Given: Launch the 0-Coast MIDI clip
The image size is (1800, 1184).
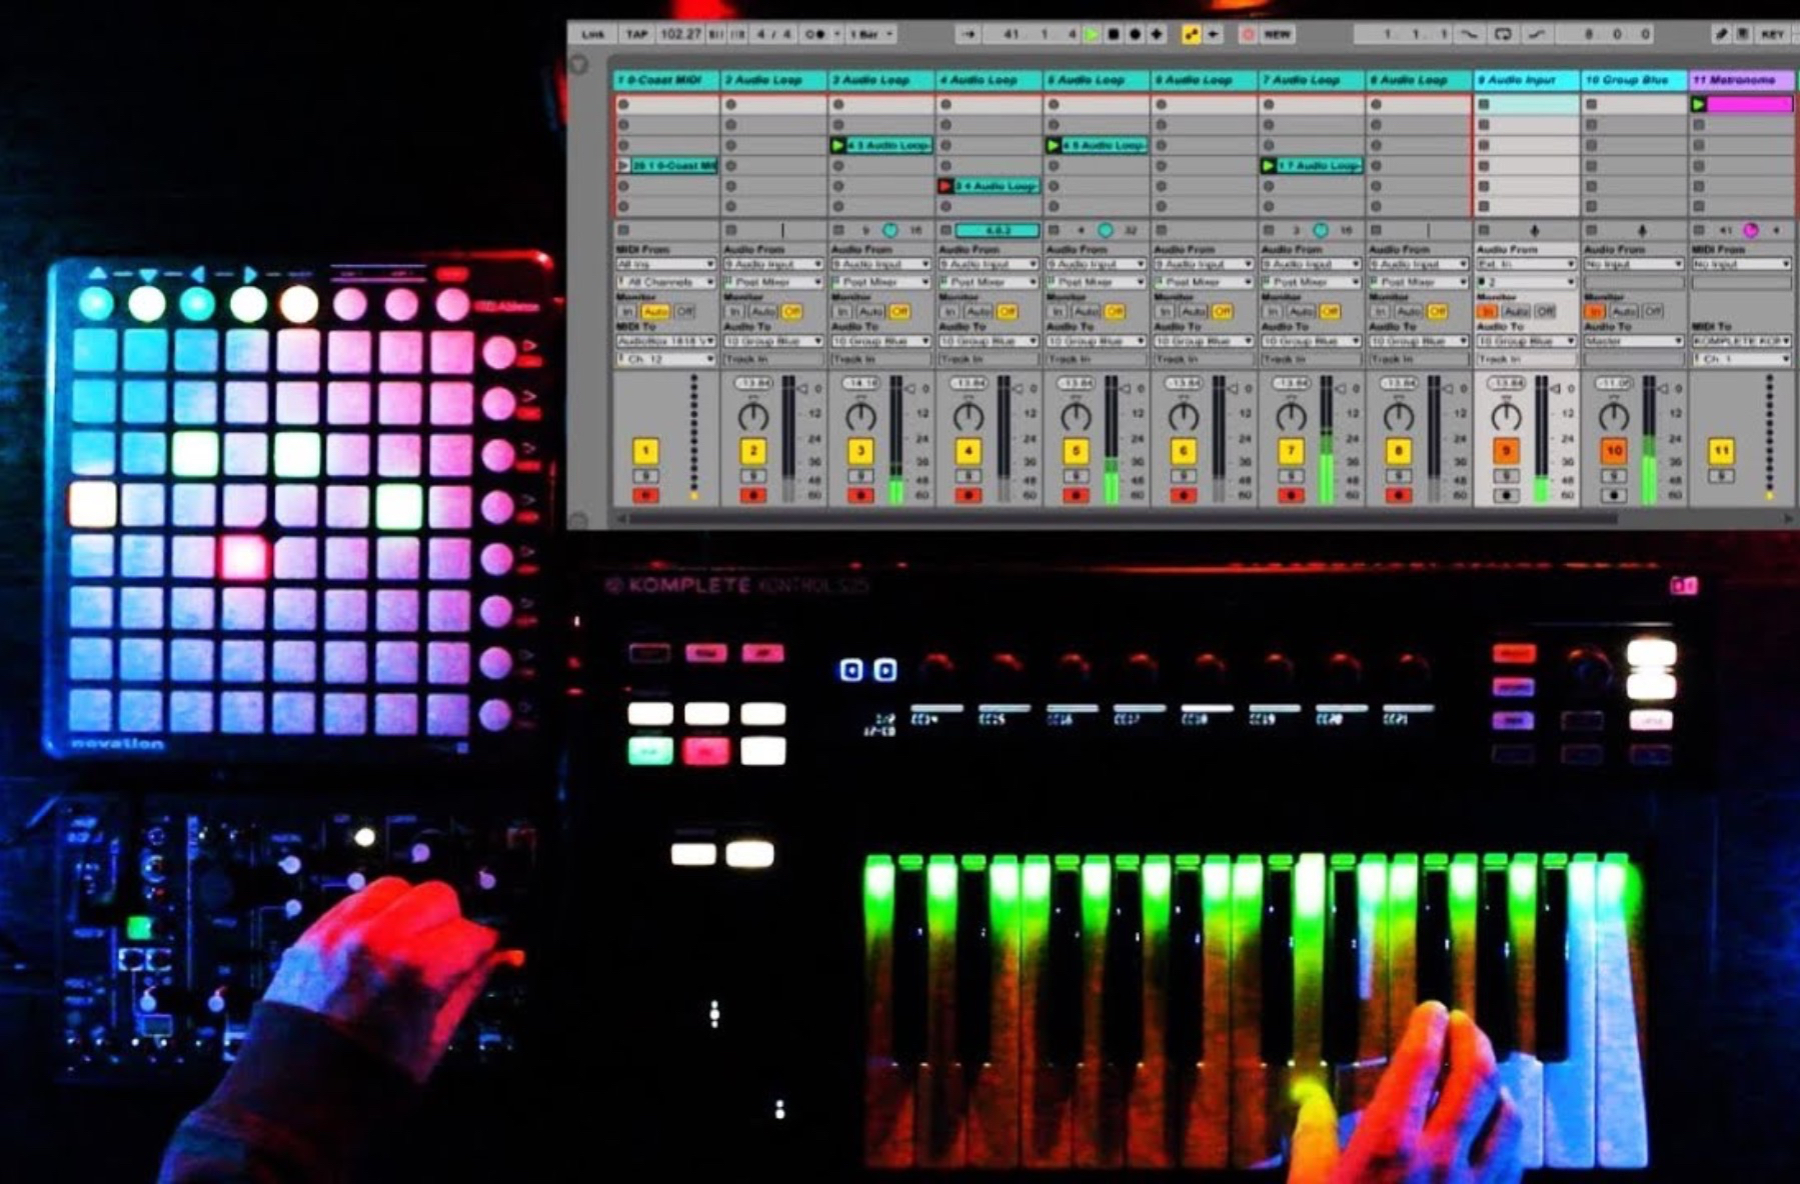Looking at the screenshot, I should [624, 165].
